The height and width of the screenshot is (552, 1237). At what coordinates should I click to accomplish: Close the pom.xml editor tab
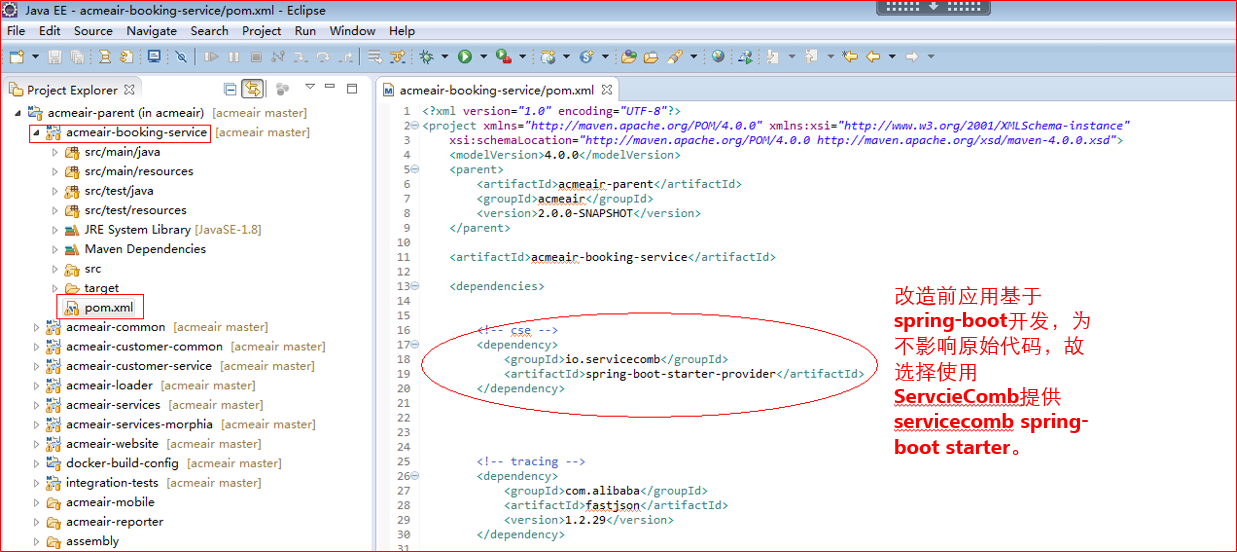coord(606,89)
